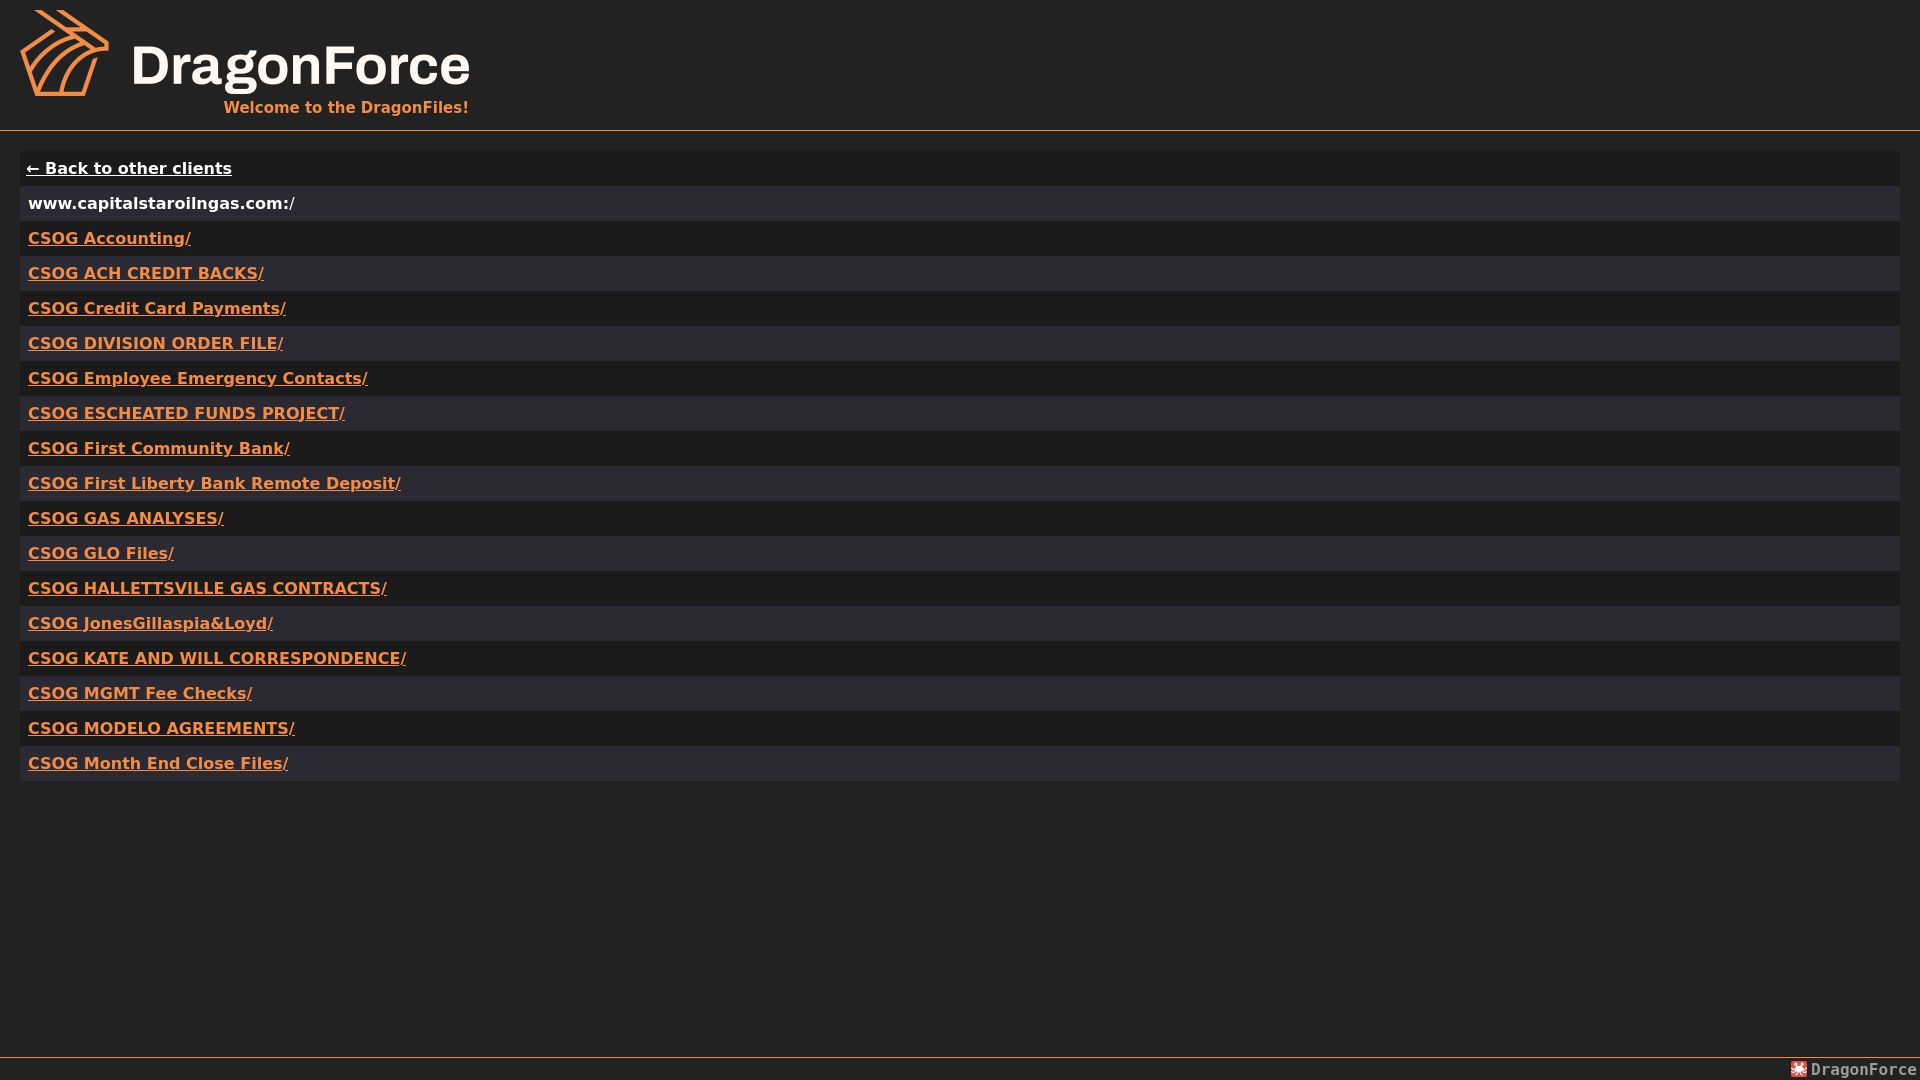Click the DragonForce dragon logo icon
Image resolution: width=1920 pixels, height=1080 pixels.
point(65,53)
